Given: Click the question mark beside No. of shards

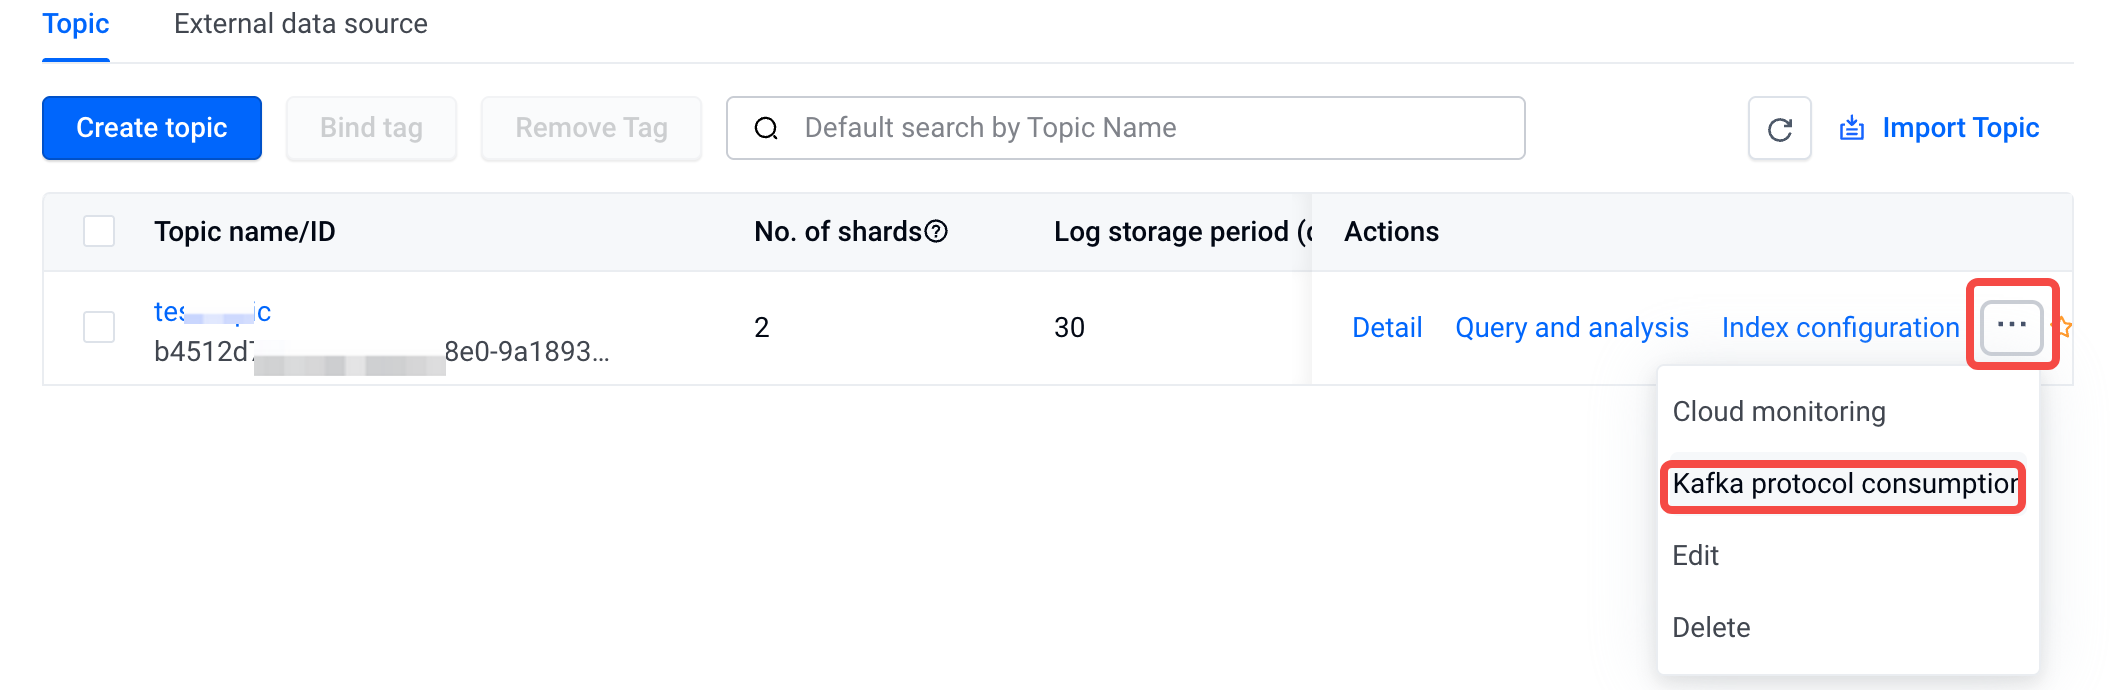Looking at the screenshot, I should point(936,232).
